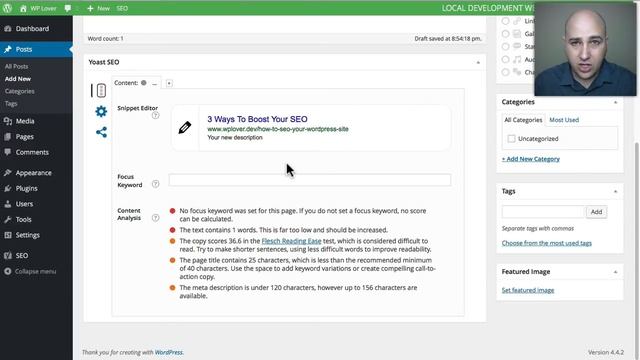Open All Posts submenu item
This screenshot has height=360, width=640.
pos(16,66)
